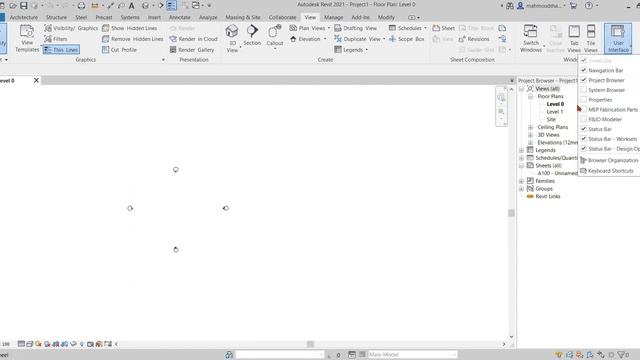This screenshot has height=360, width=640.
Task: Select the Section tool
Action: tap(252, 35)
